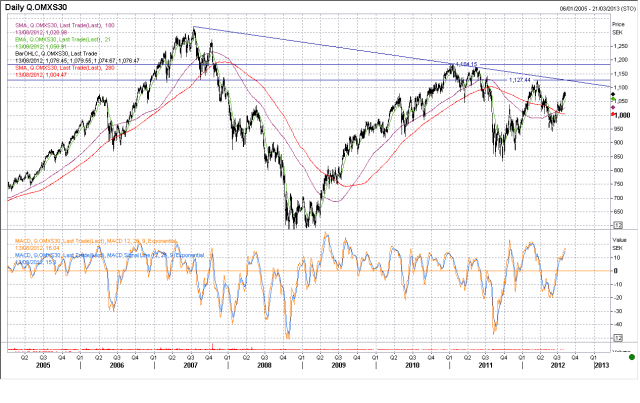Image resolution: width=640 pixels, height=403 pixels.
Task: Select the green EMA 21 legend label
Action: pyautogui.click(x=55, y=37)
